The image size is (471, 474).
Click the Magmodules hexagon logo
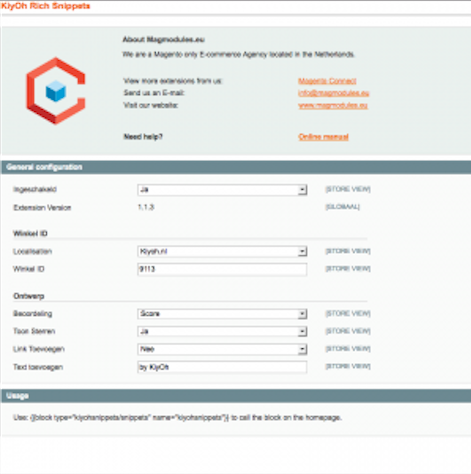point(56,91)
